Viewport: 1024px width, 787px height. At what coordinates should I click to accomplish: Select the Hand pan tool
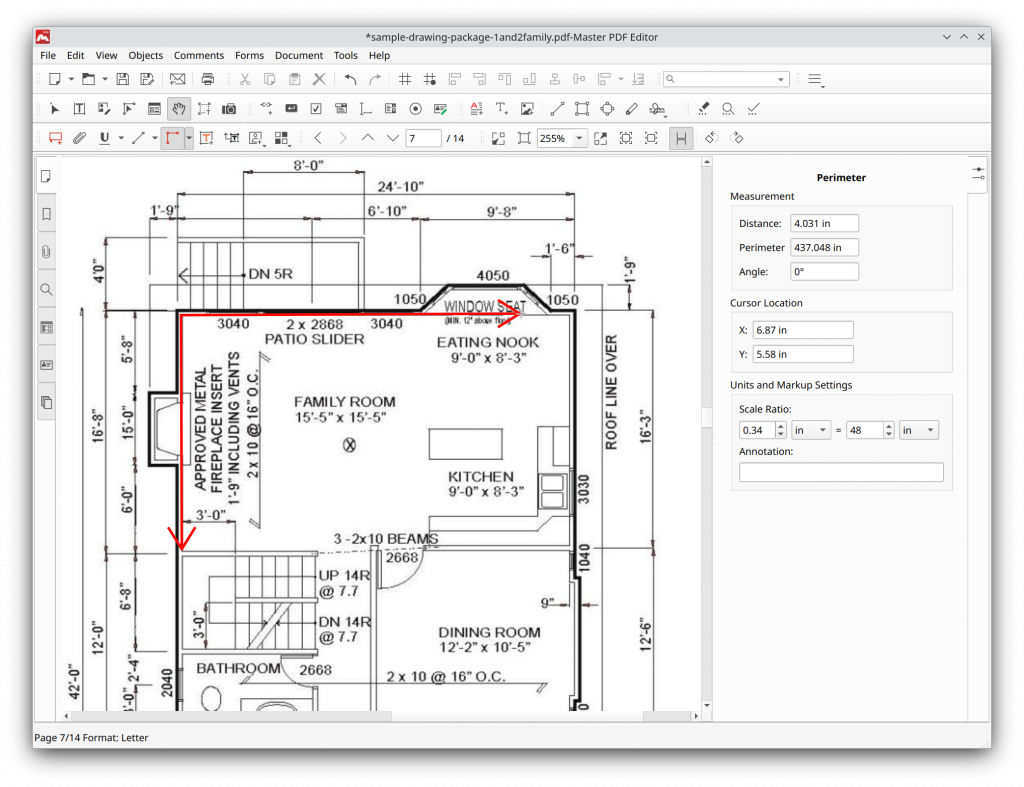(179, 108)
